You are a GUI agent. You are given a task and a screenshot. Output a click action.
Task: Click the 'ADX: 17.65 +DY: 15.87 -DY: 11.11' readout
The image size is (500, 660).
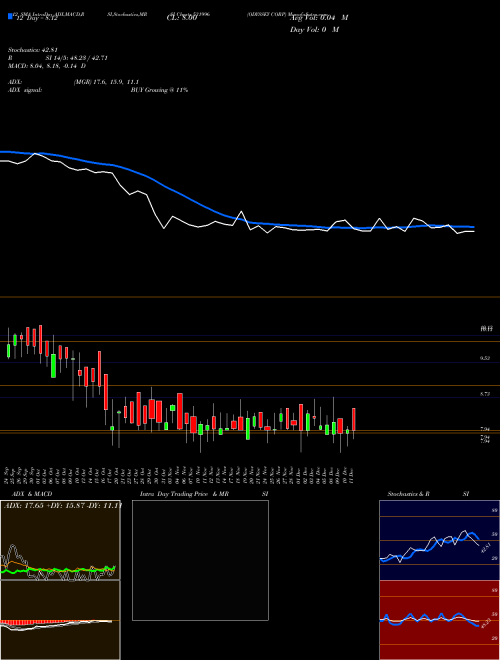pyautogui.click(x=62, y=505)
